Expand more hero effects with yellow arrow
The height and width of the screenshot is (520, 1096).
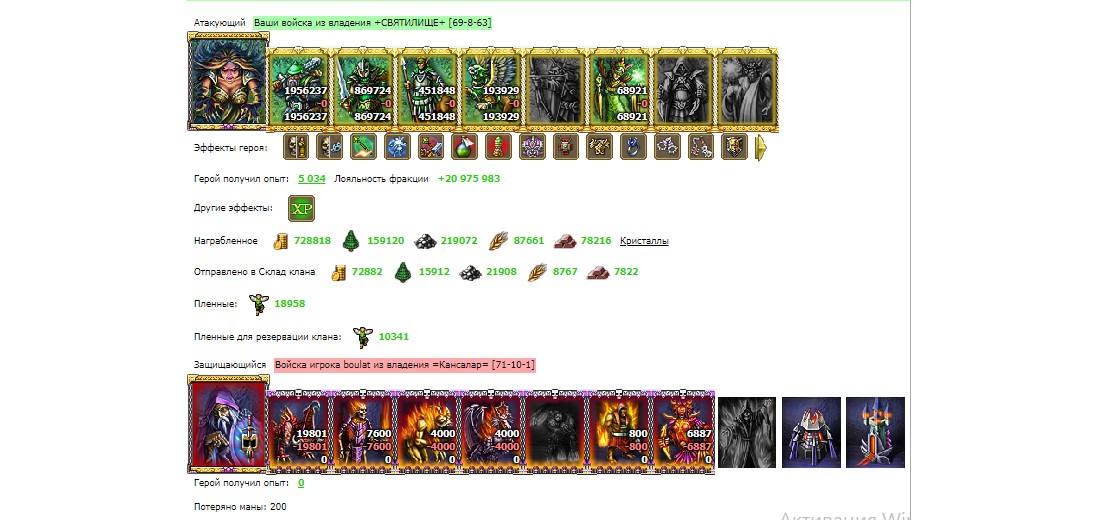761,147
